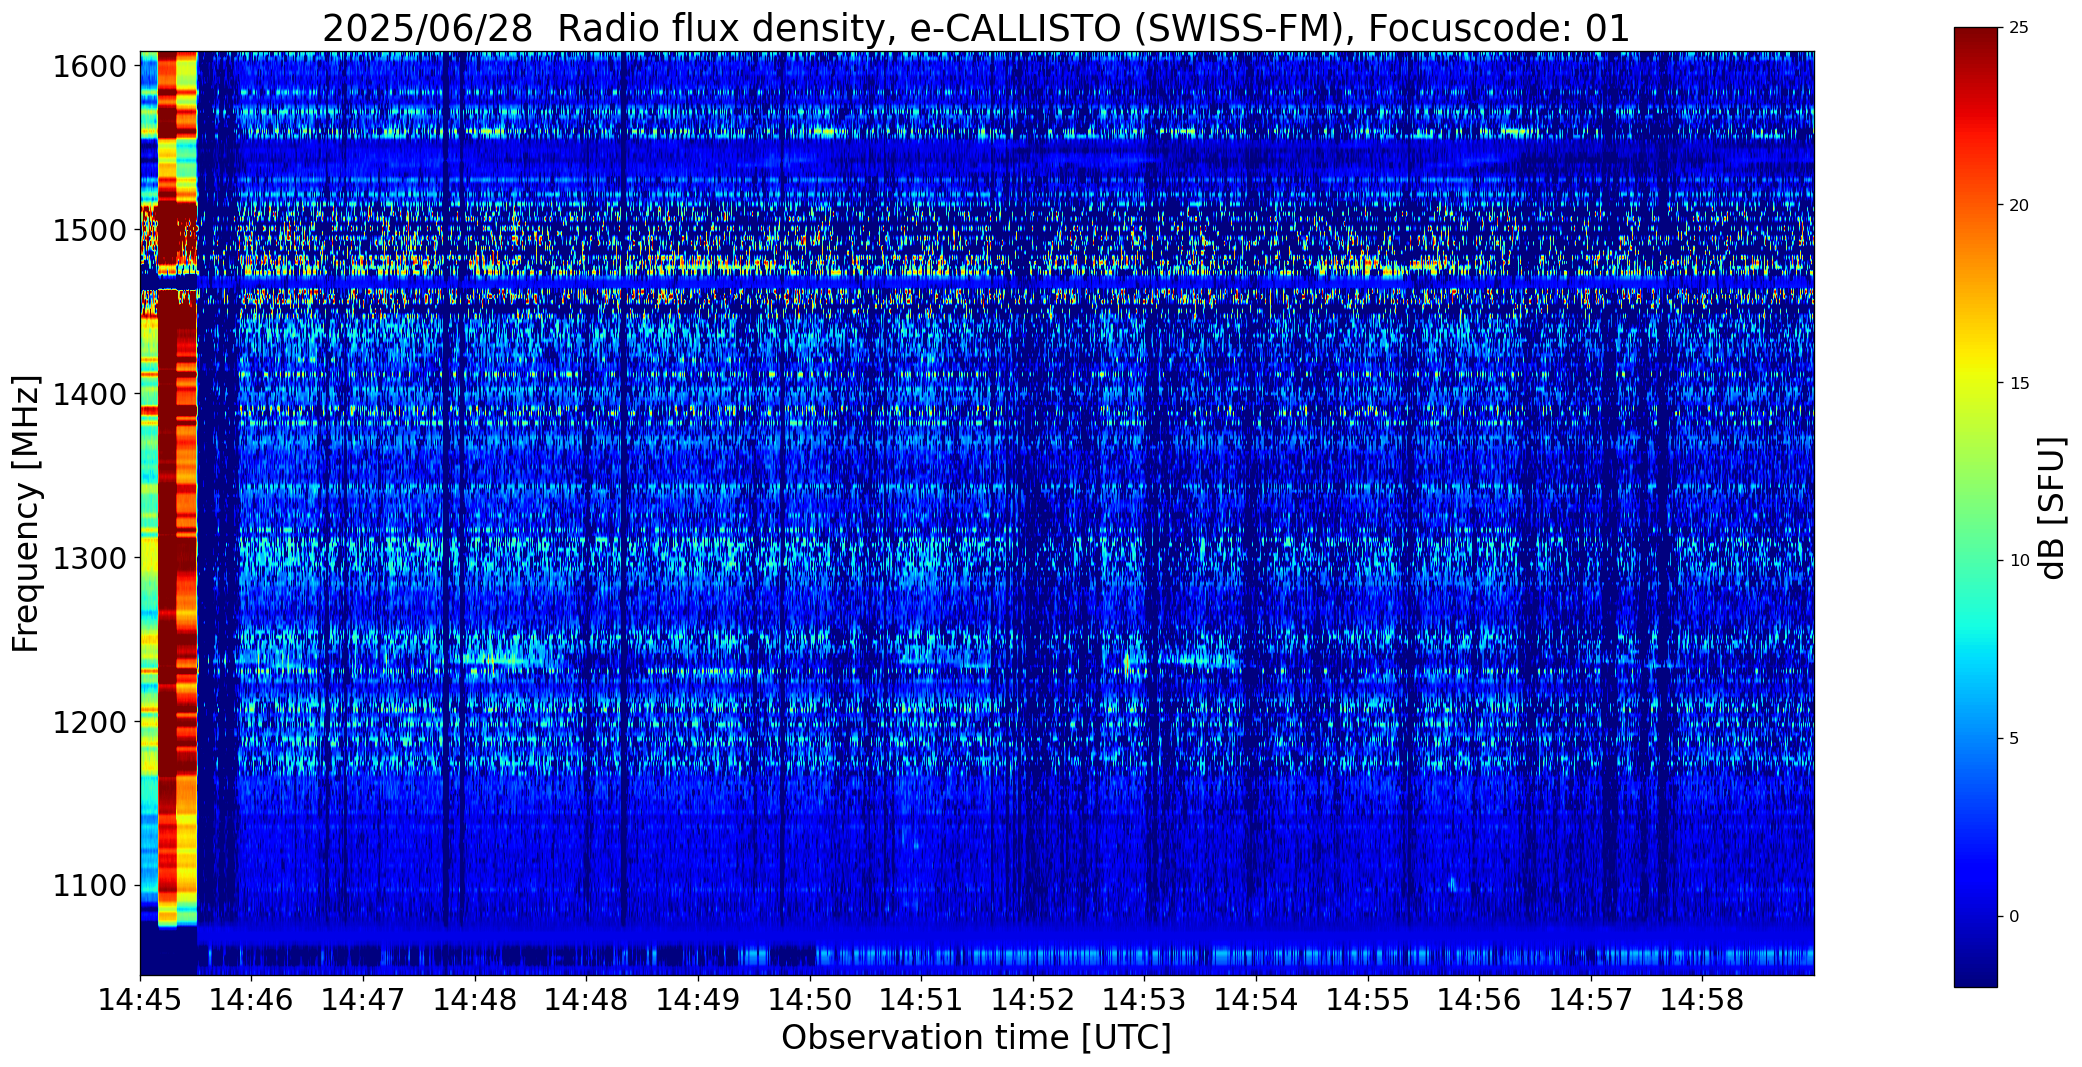Click the colorbar tick value 0

2014,917
